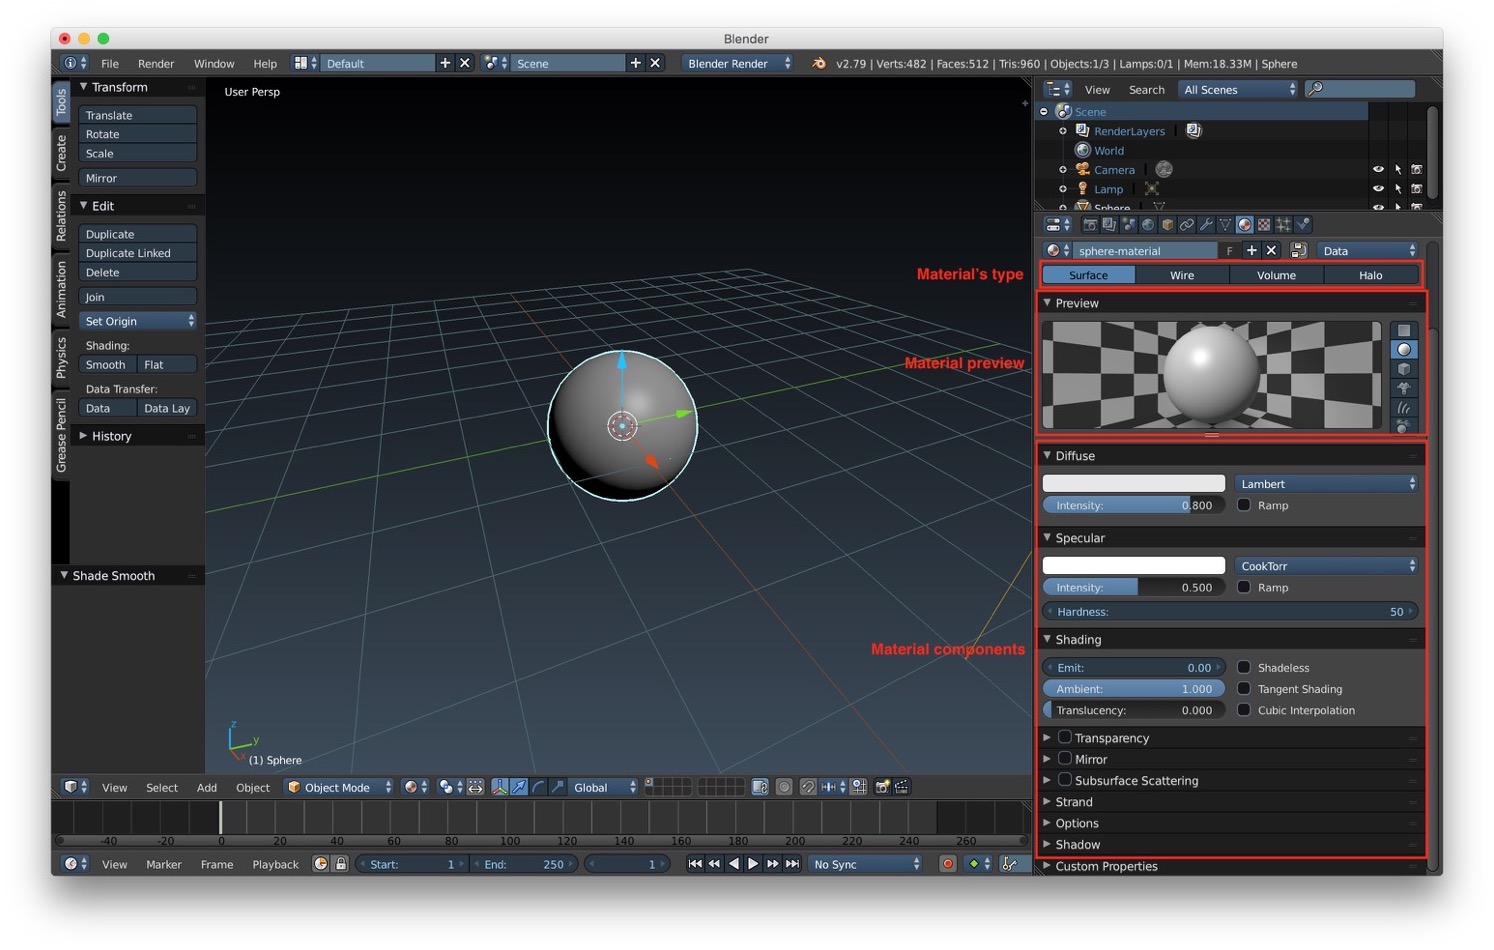
Task: Toggle Camera visibility eye in the outliner
Action: coord(1378,170)
